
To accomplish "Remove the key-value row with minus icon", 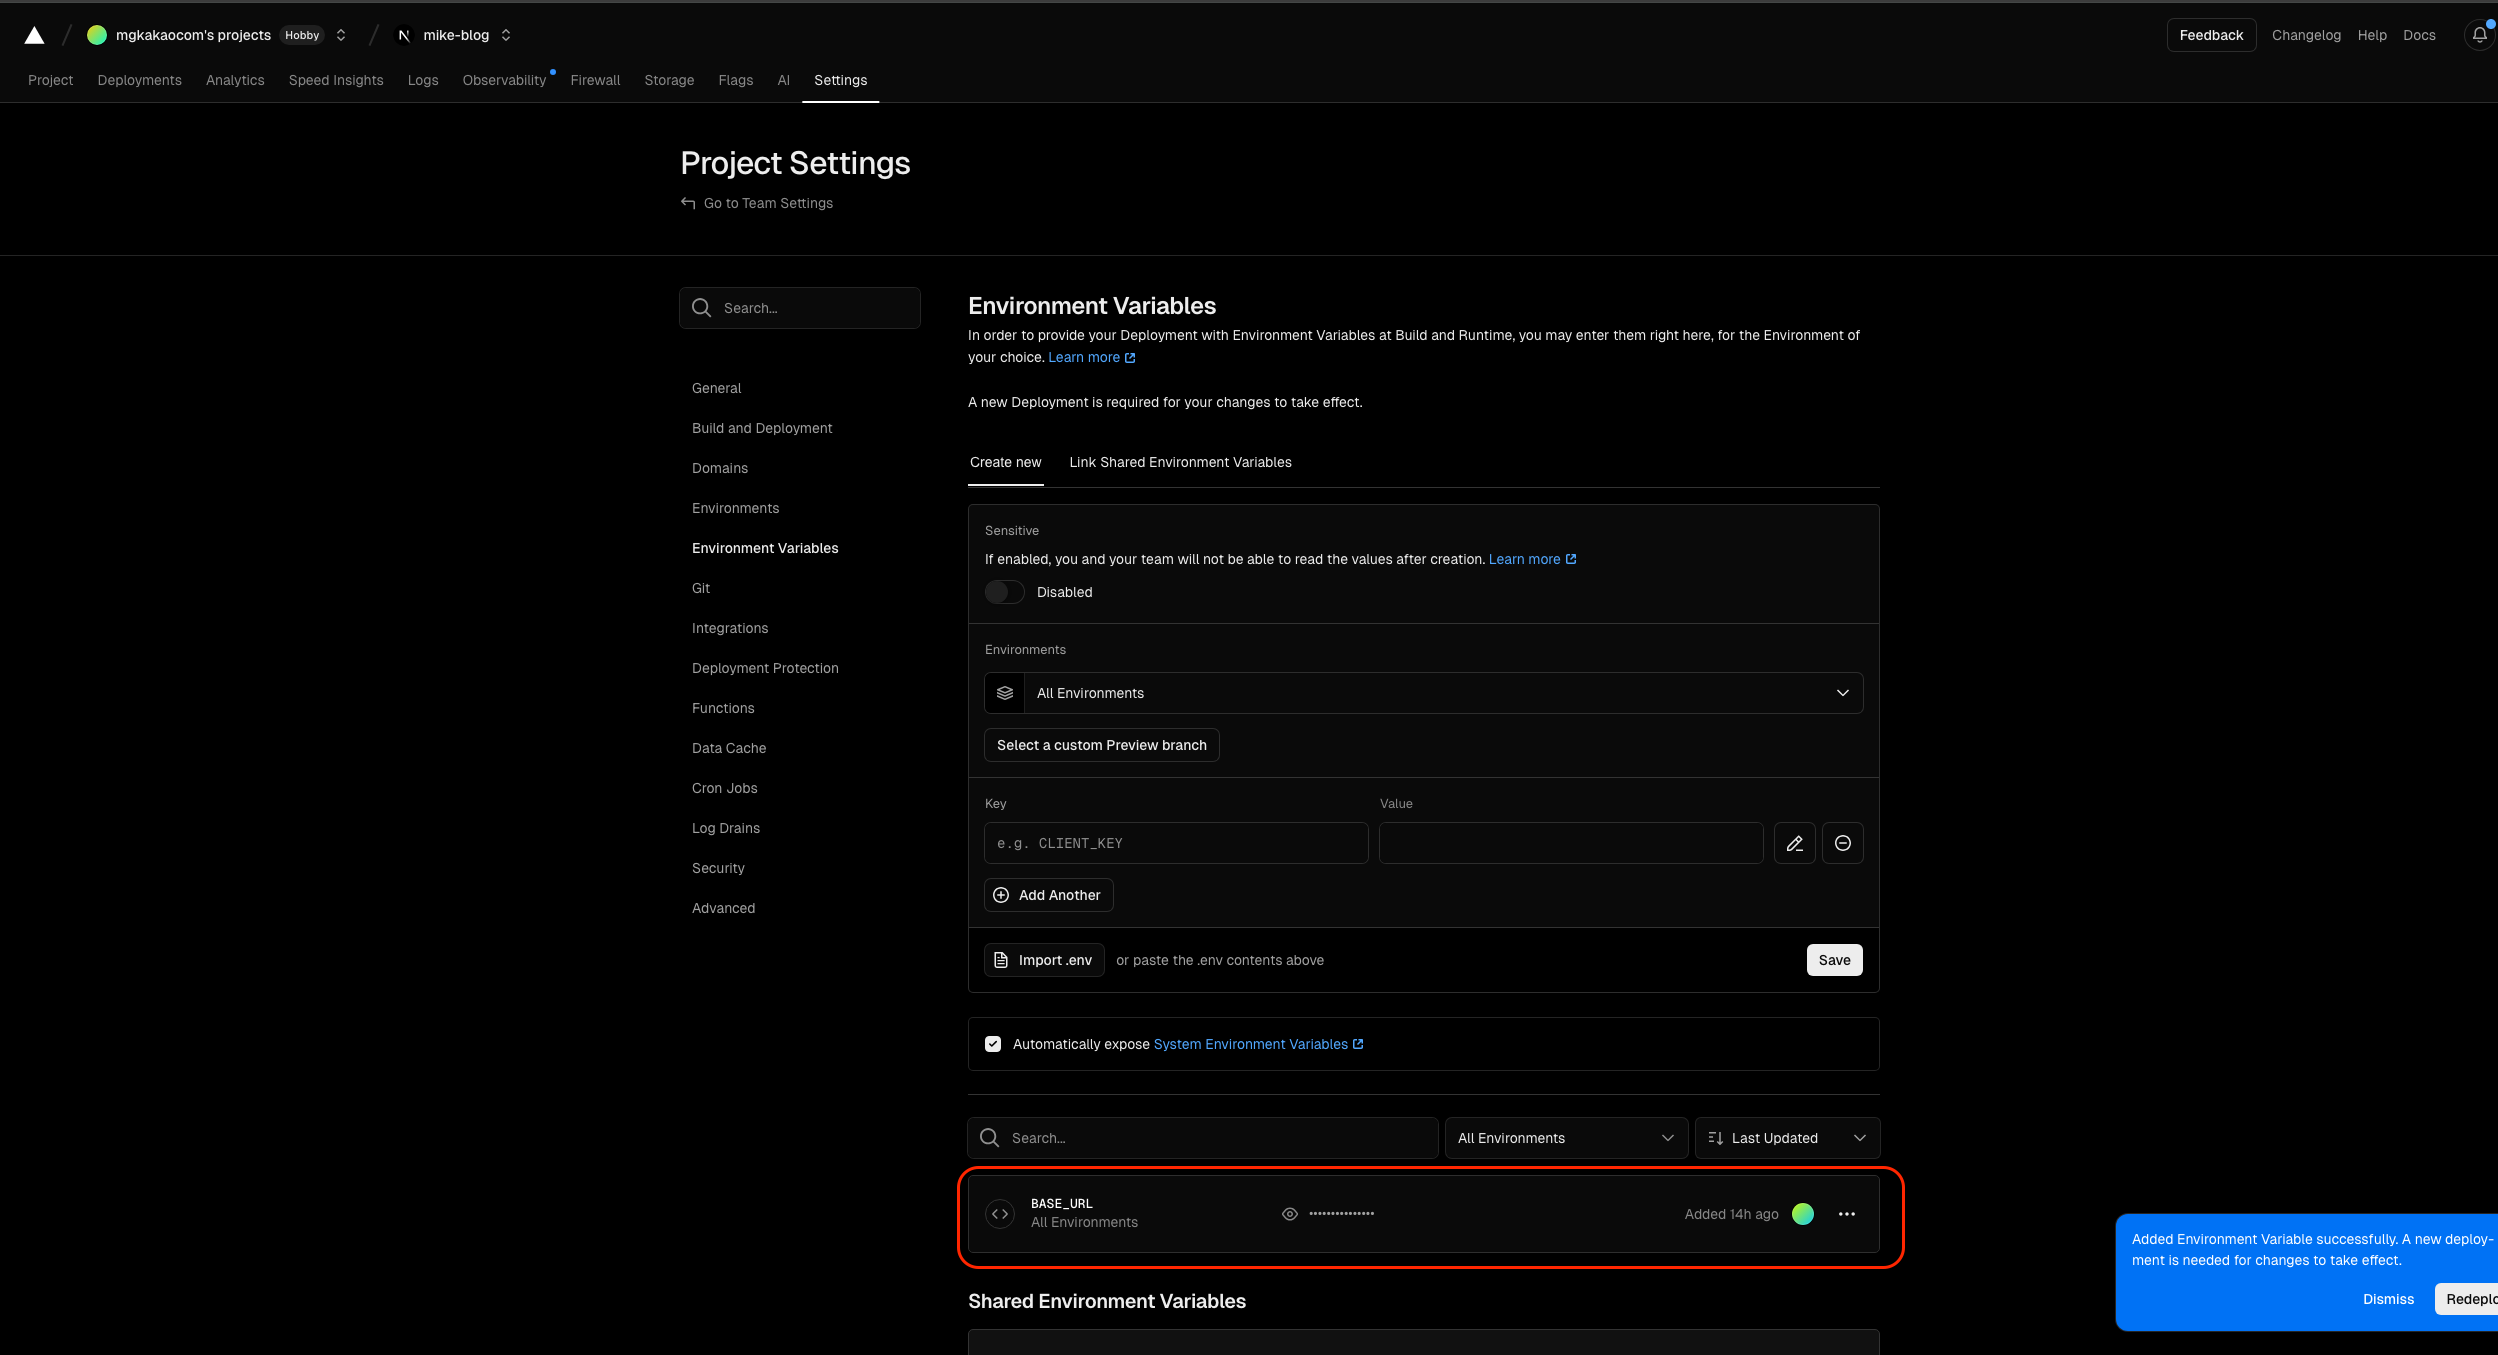I will pos(1843,843).
